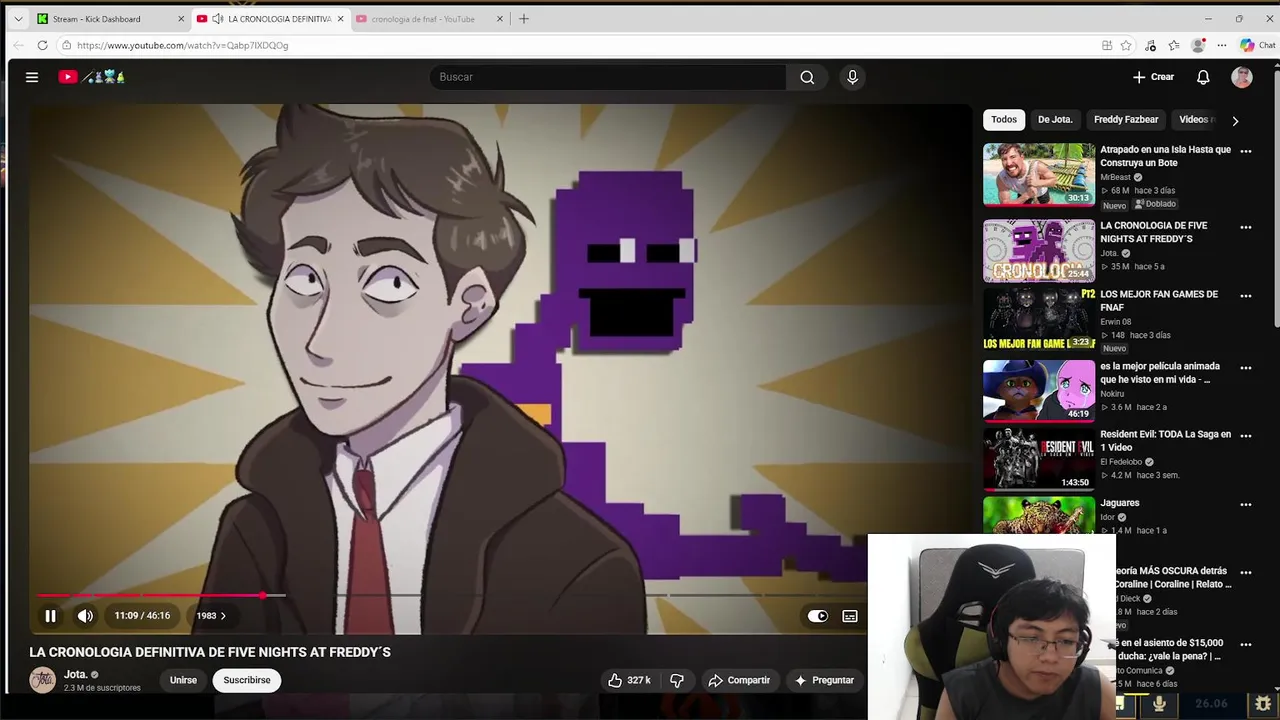1280x720 pixels.
Task: Open options for mejor película animada video
Action: (1246, 368)
